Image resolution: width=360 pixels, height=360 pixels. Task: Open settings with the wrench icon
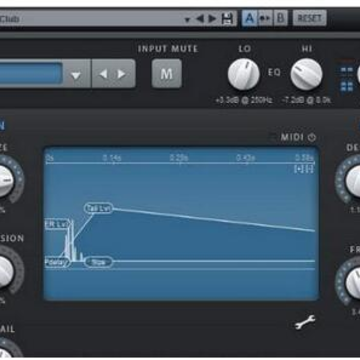click(305, 322)
